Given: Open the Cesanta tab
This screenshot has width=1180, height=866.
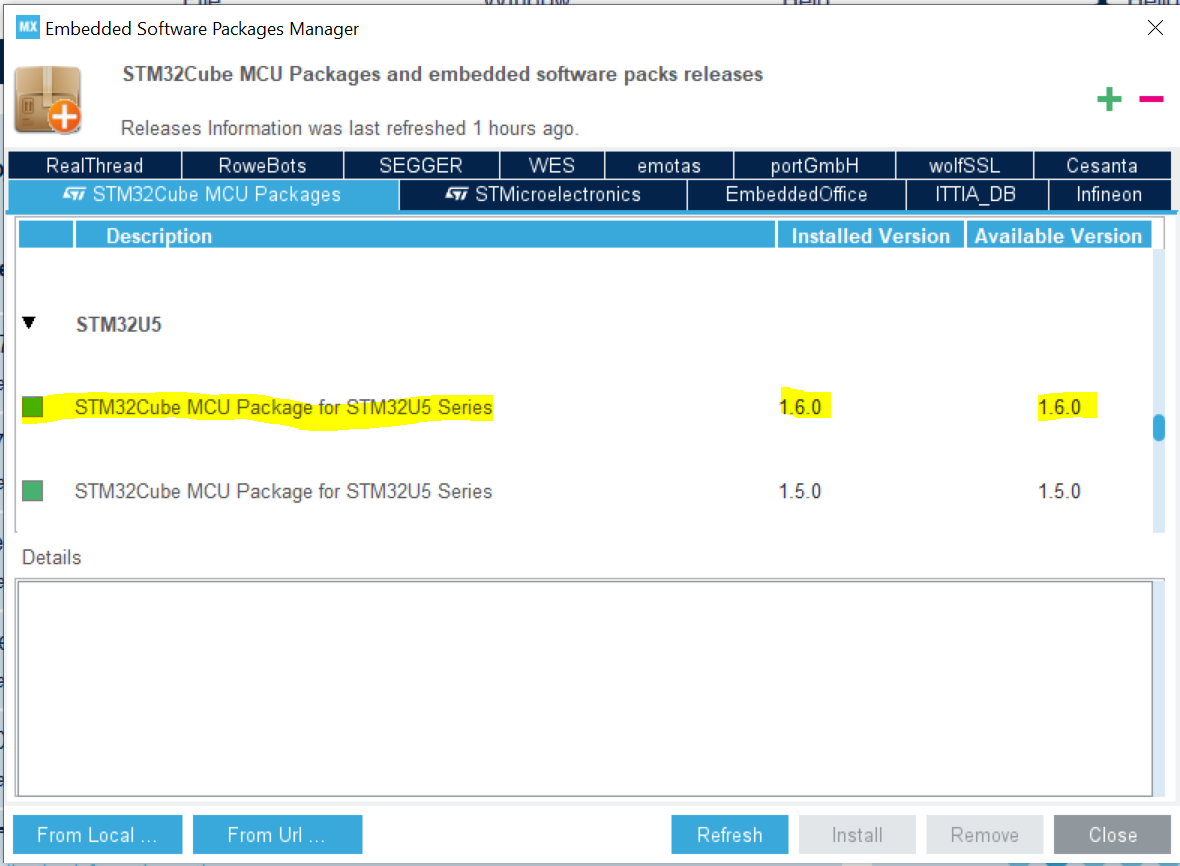Looking at the screenshot, I should [1102, 164].
